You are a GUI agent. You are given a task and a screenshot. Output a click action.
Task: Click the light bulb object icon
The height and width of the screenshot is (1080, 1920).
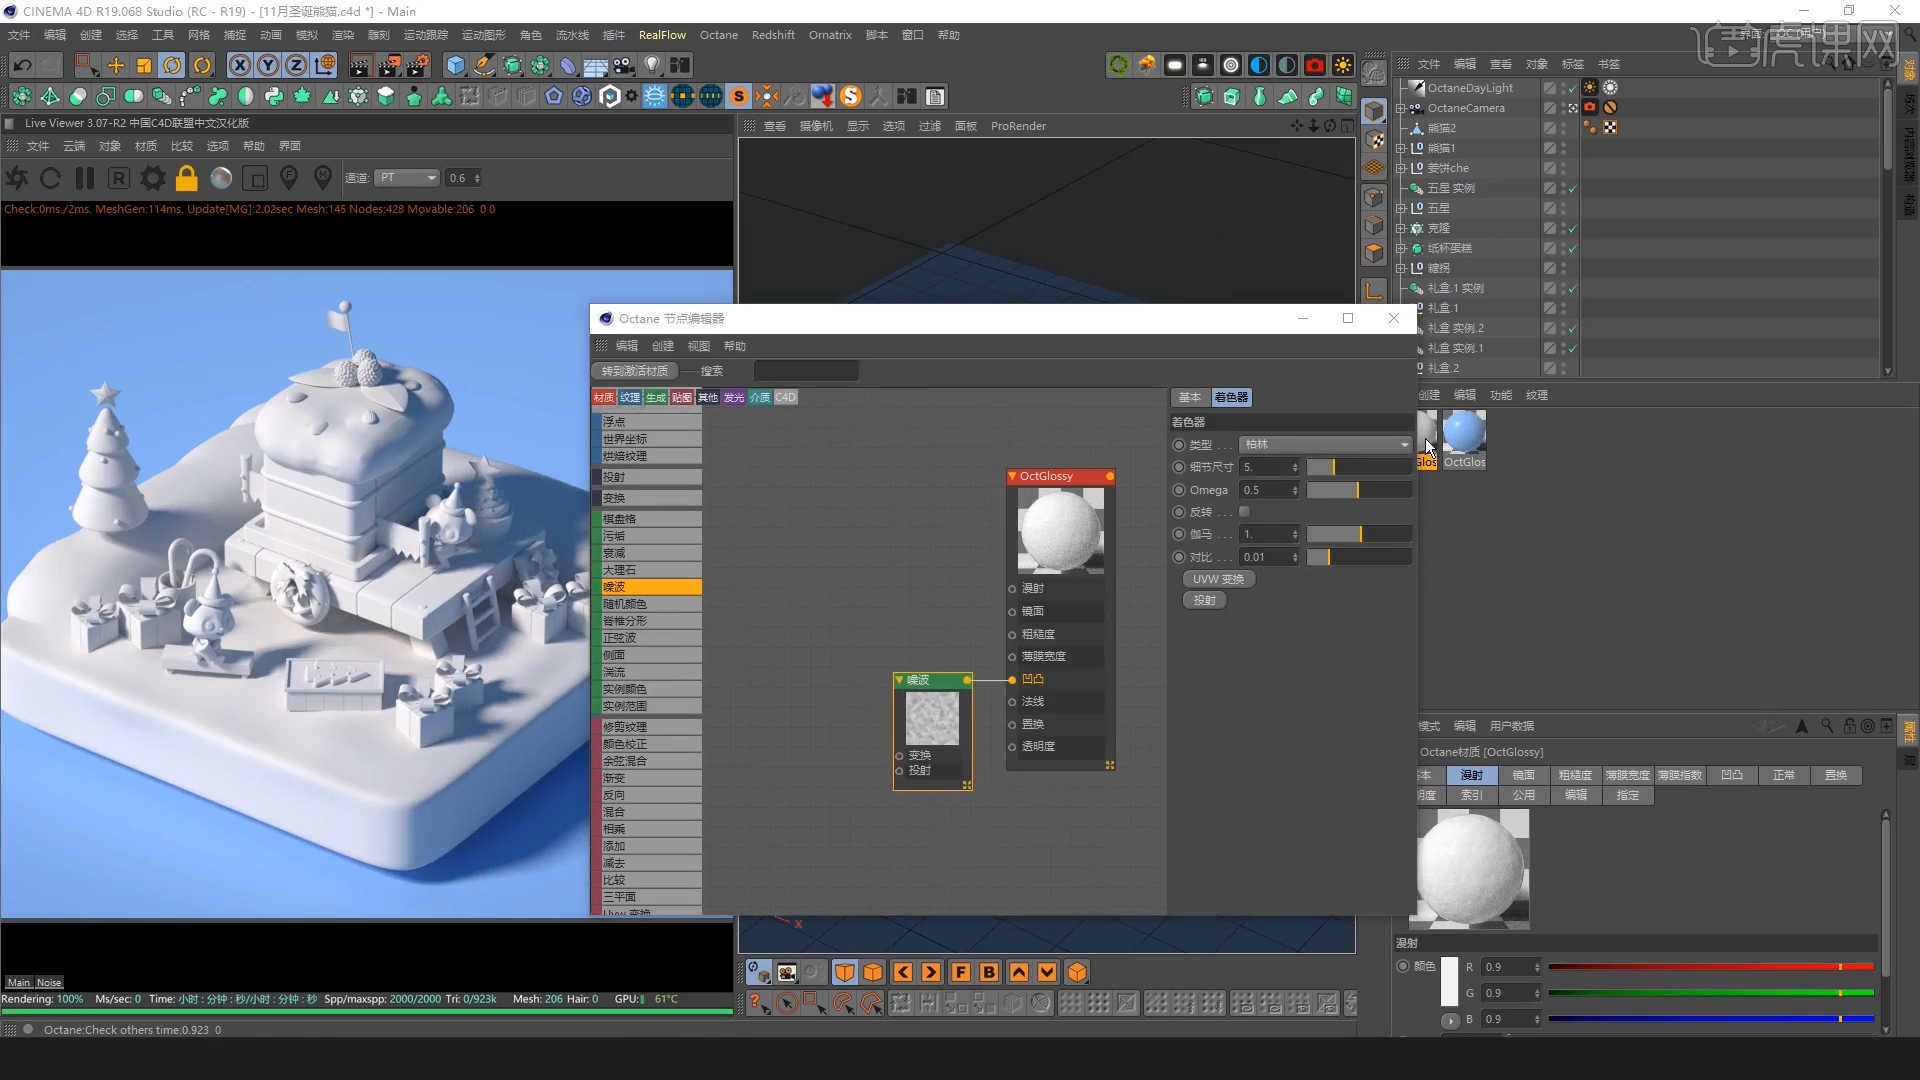pyautogui.click(x=652, y=66)
